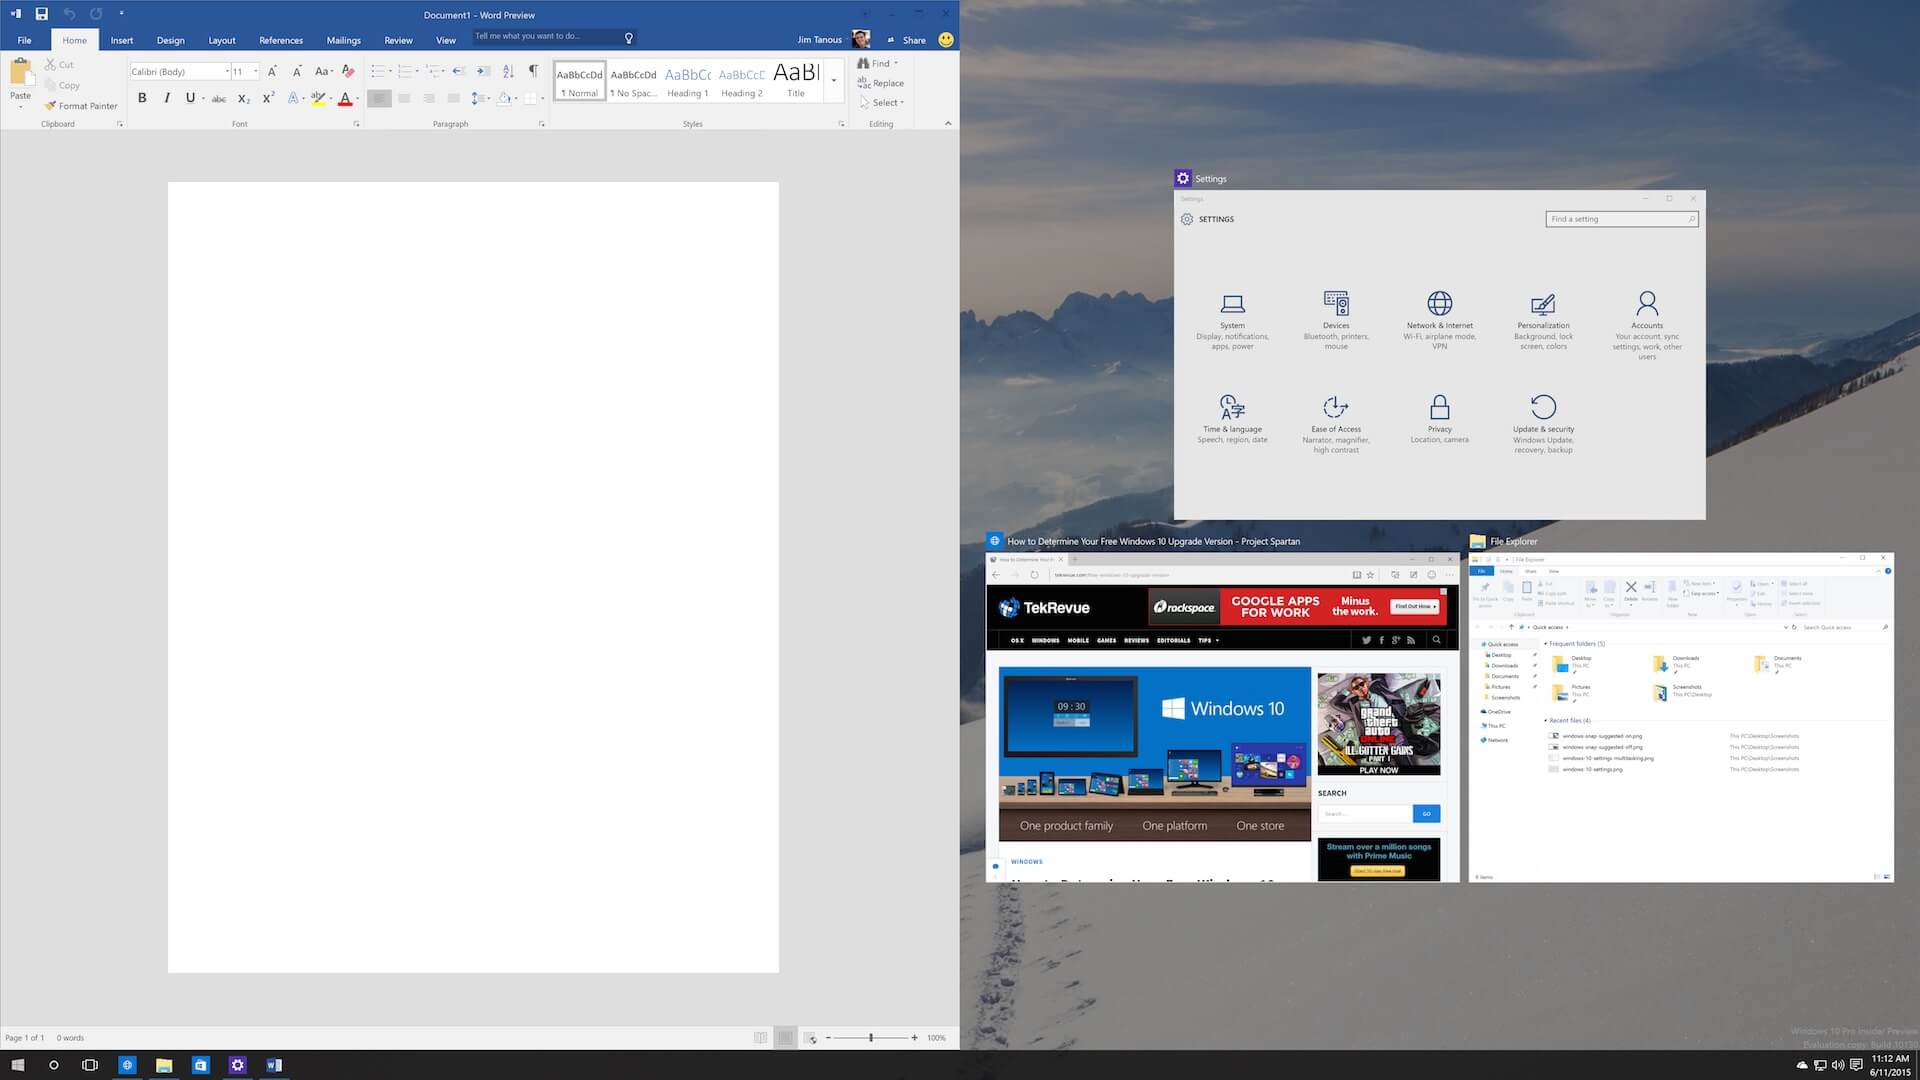Click the Share button in Word
This screenshot has height=1080, width=1920.
click(x=907, y=40)
